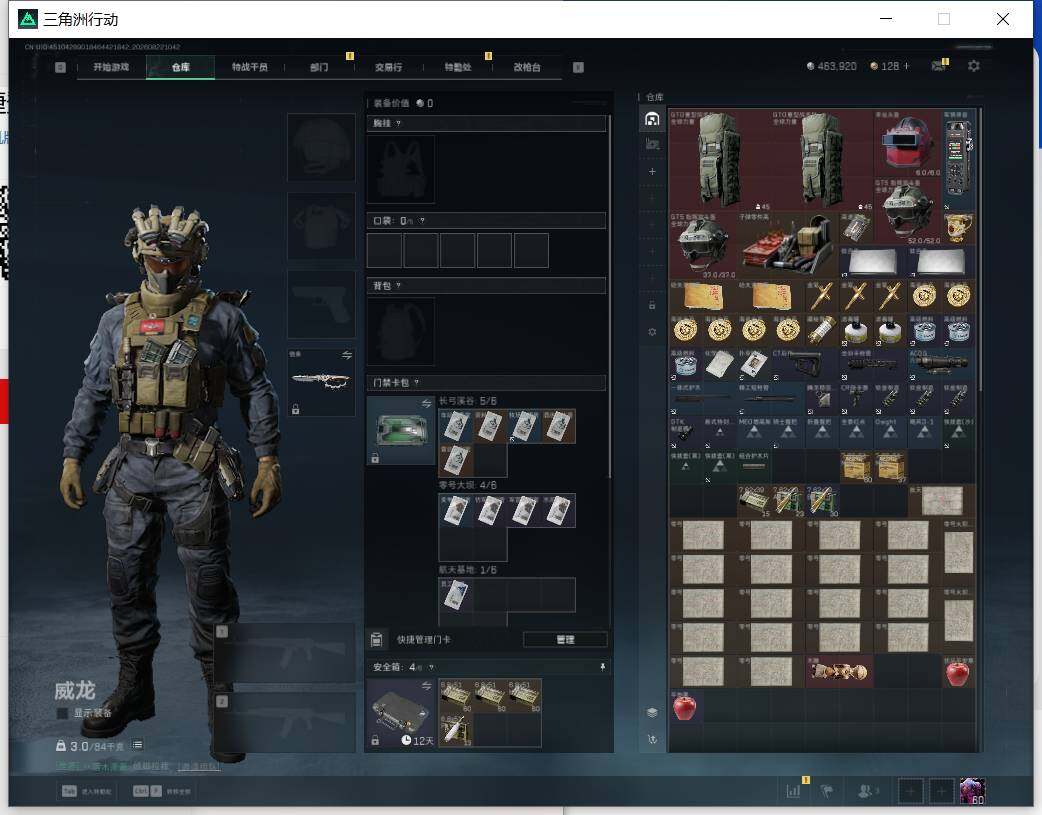The height and width of the screenshot is (815, 1042).
Task: Select the red helmet item in storage
Action: 906,143
